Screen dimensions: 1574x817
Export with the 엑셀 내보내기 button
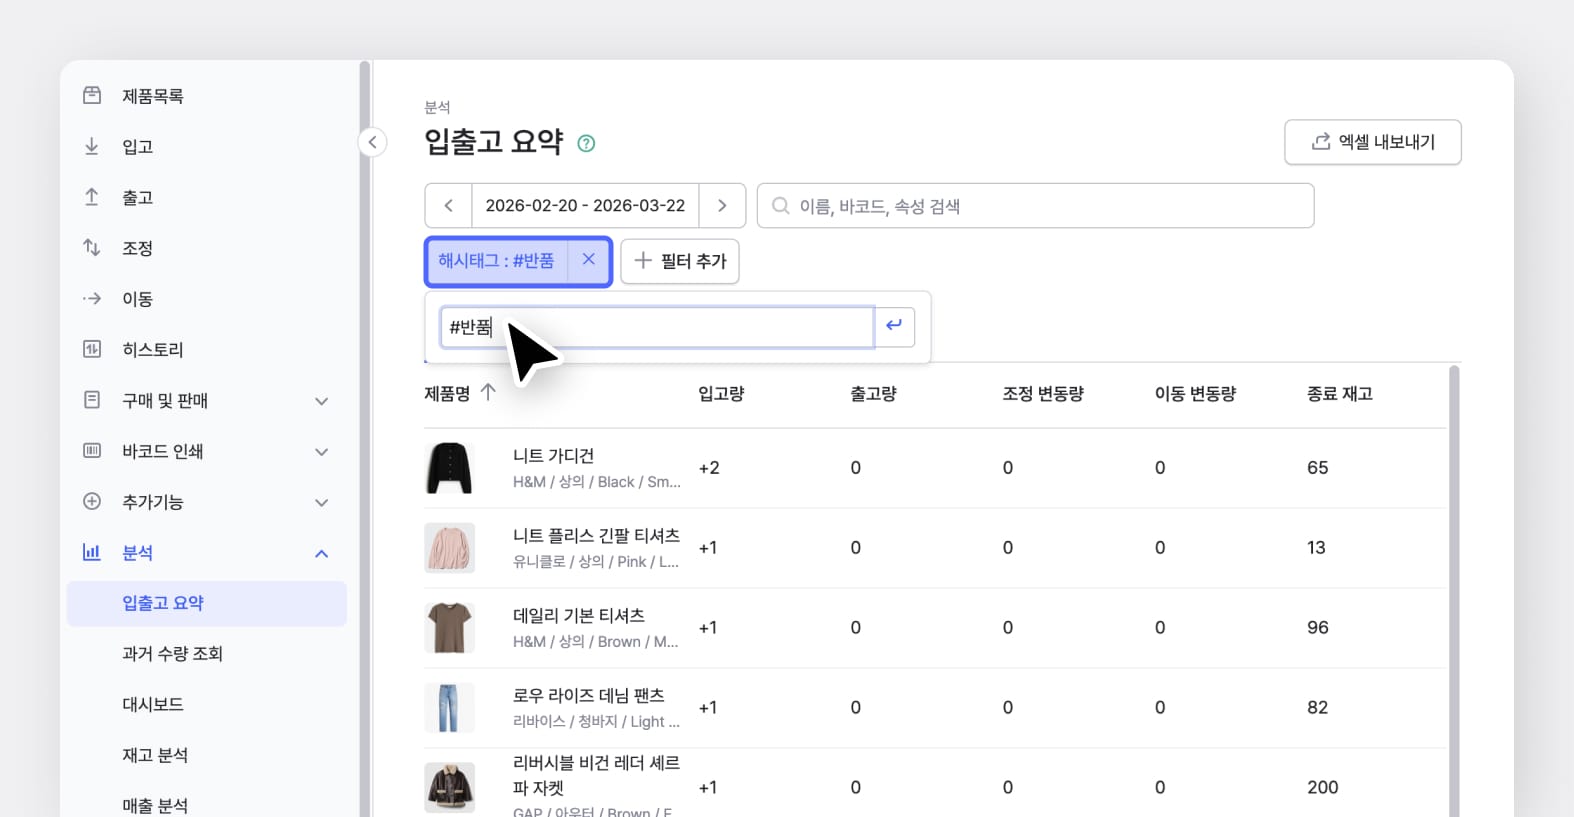(x=1372, y=142)
